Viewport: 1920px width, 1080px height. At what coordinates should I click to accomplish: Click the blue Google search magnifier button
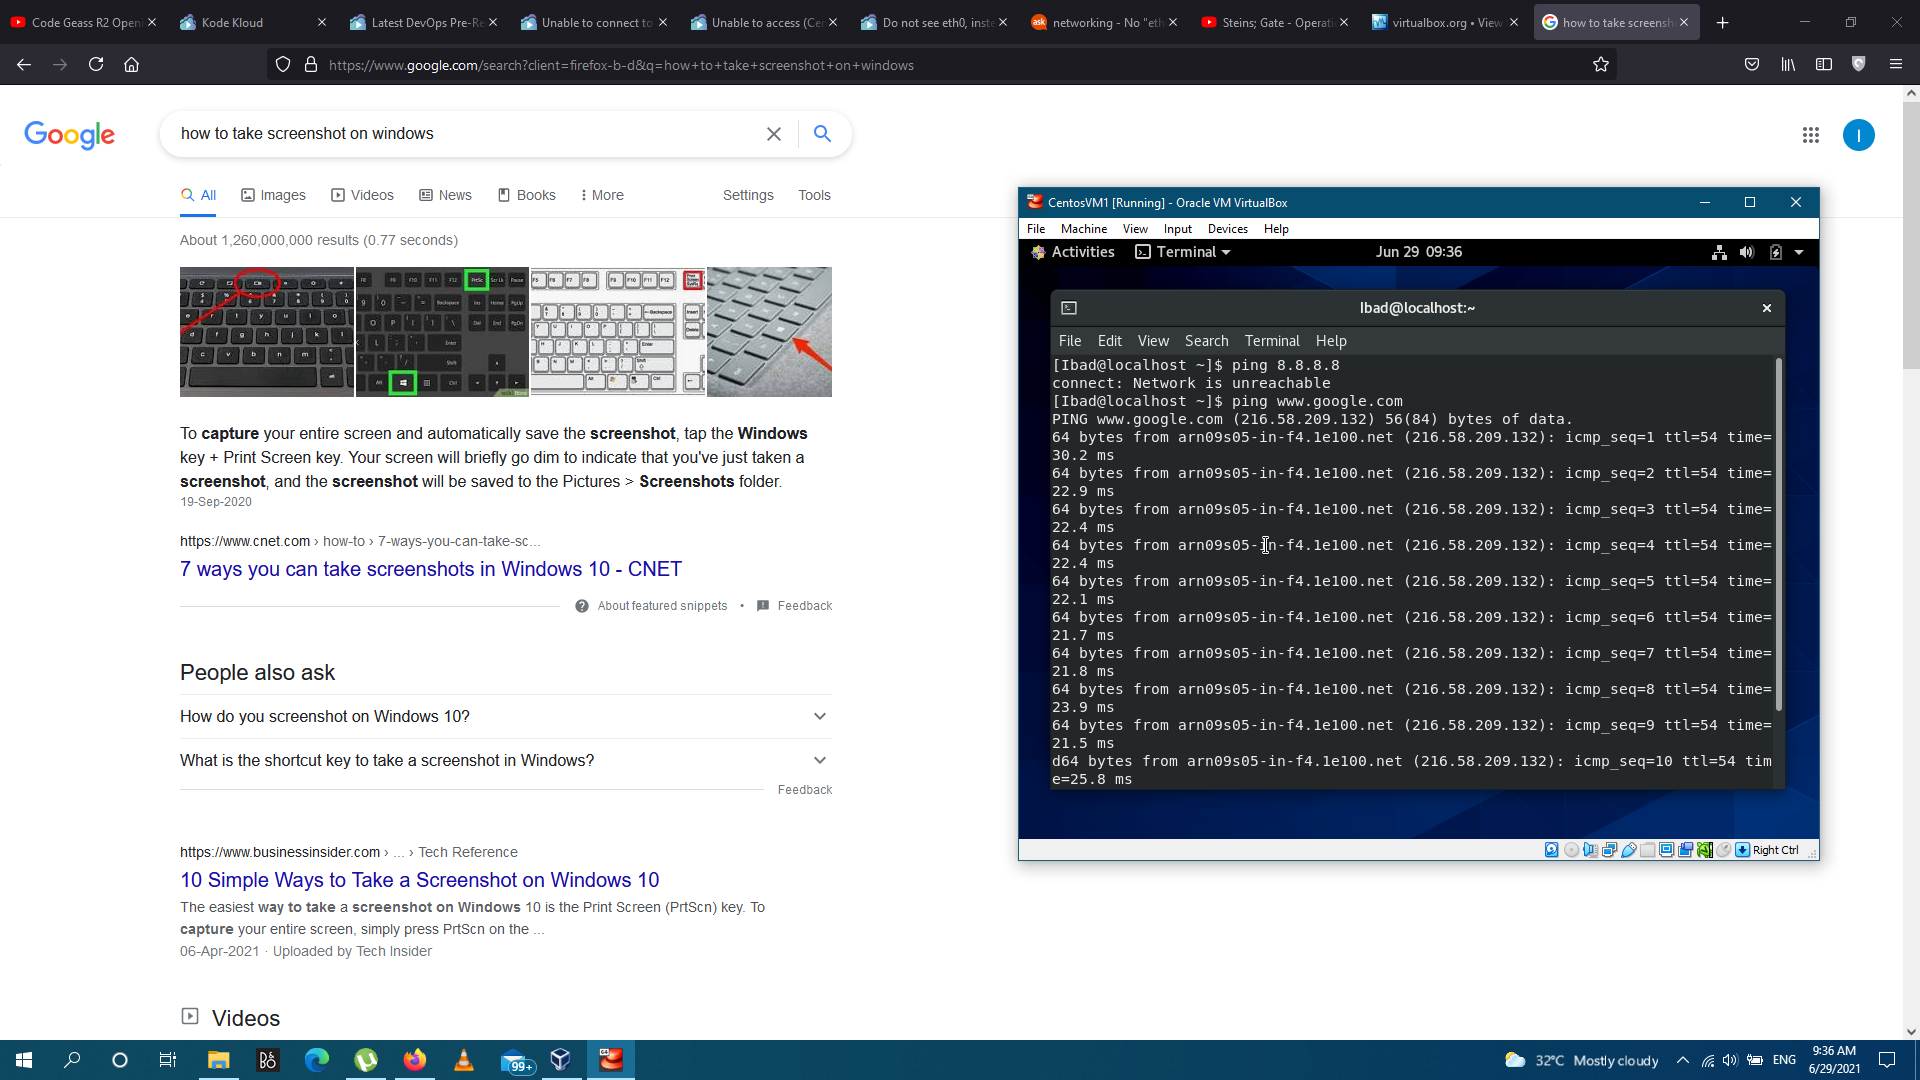pos(822,133)
